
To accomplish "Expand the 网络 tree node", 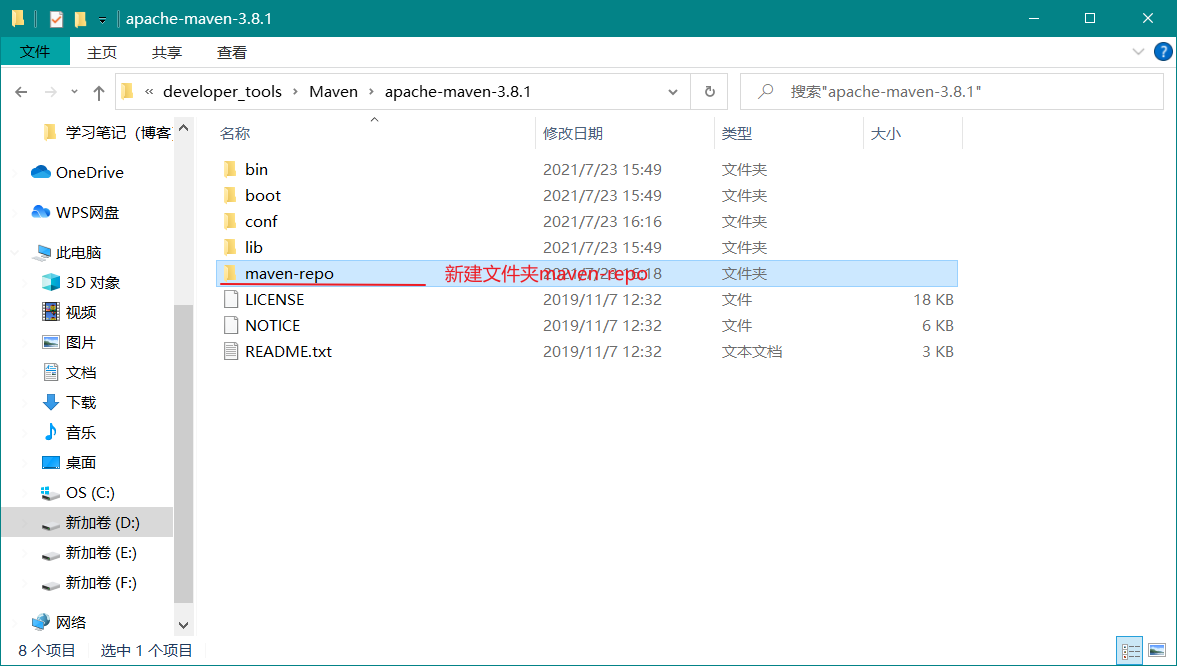I will [14, 623].
